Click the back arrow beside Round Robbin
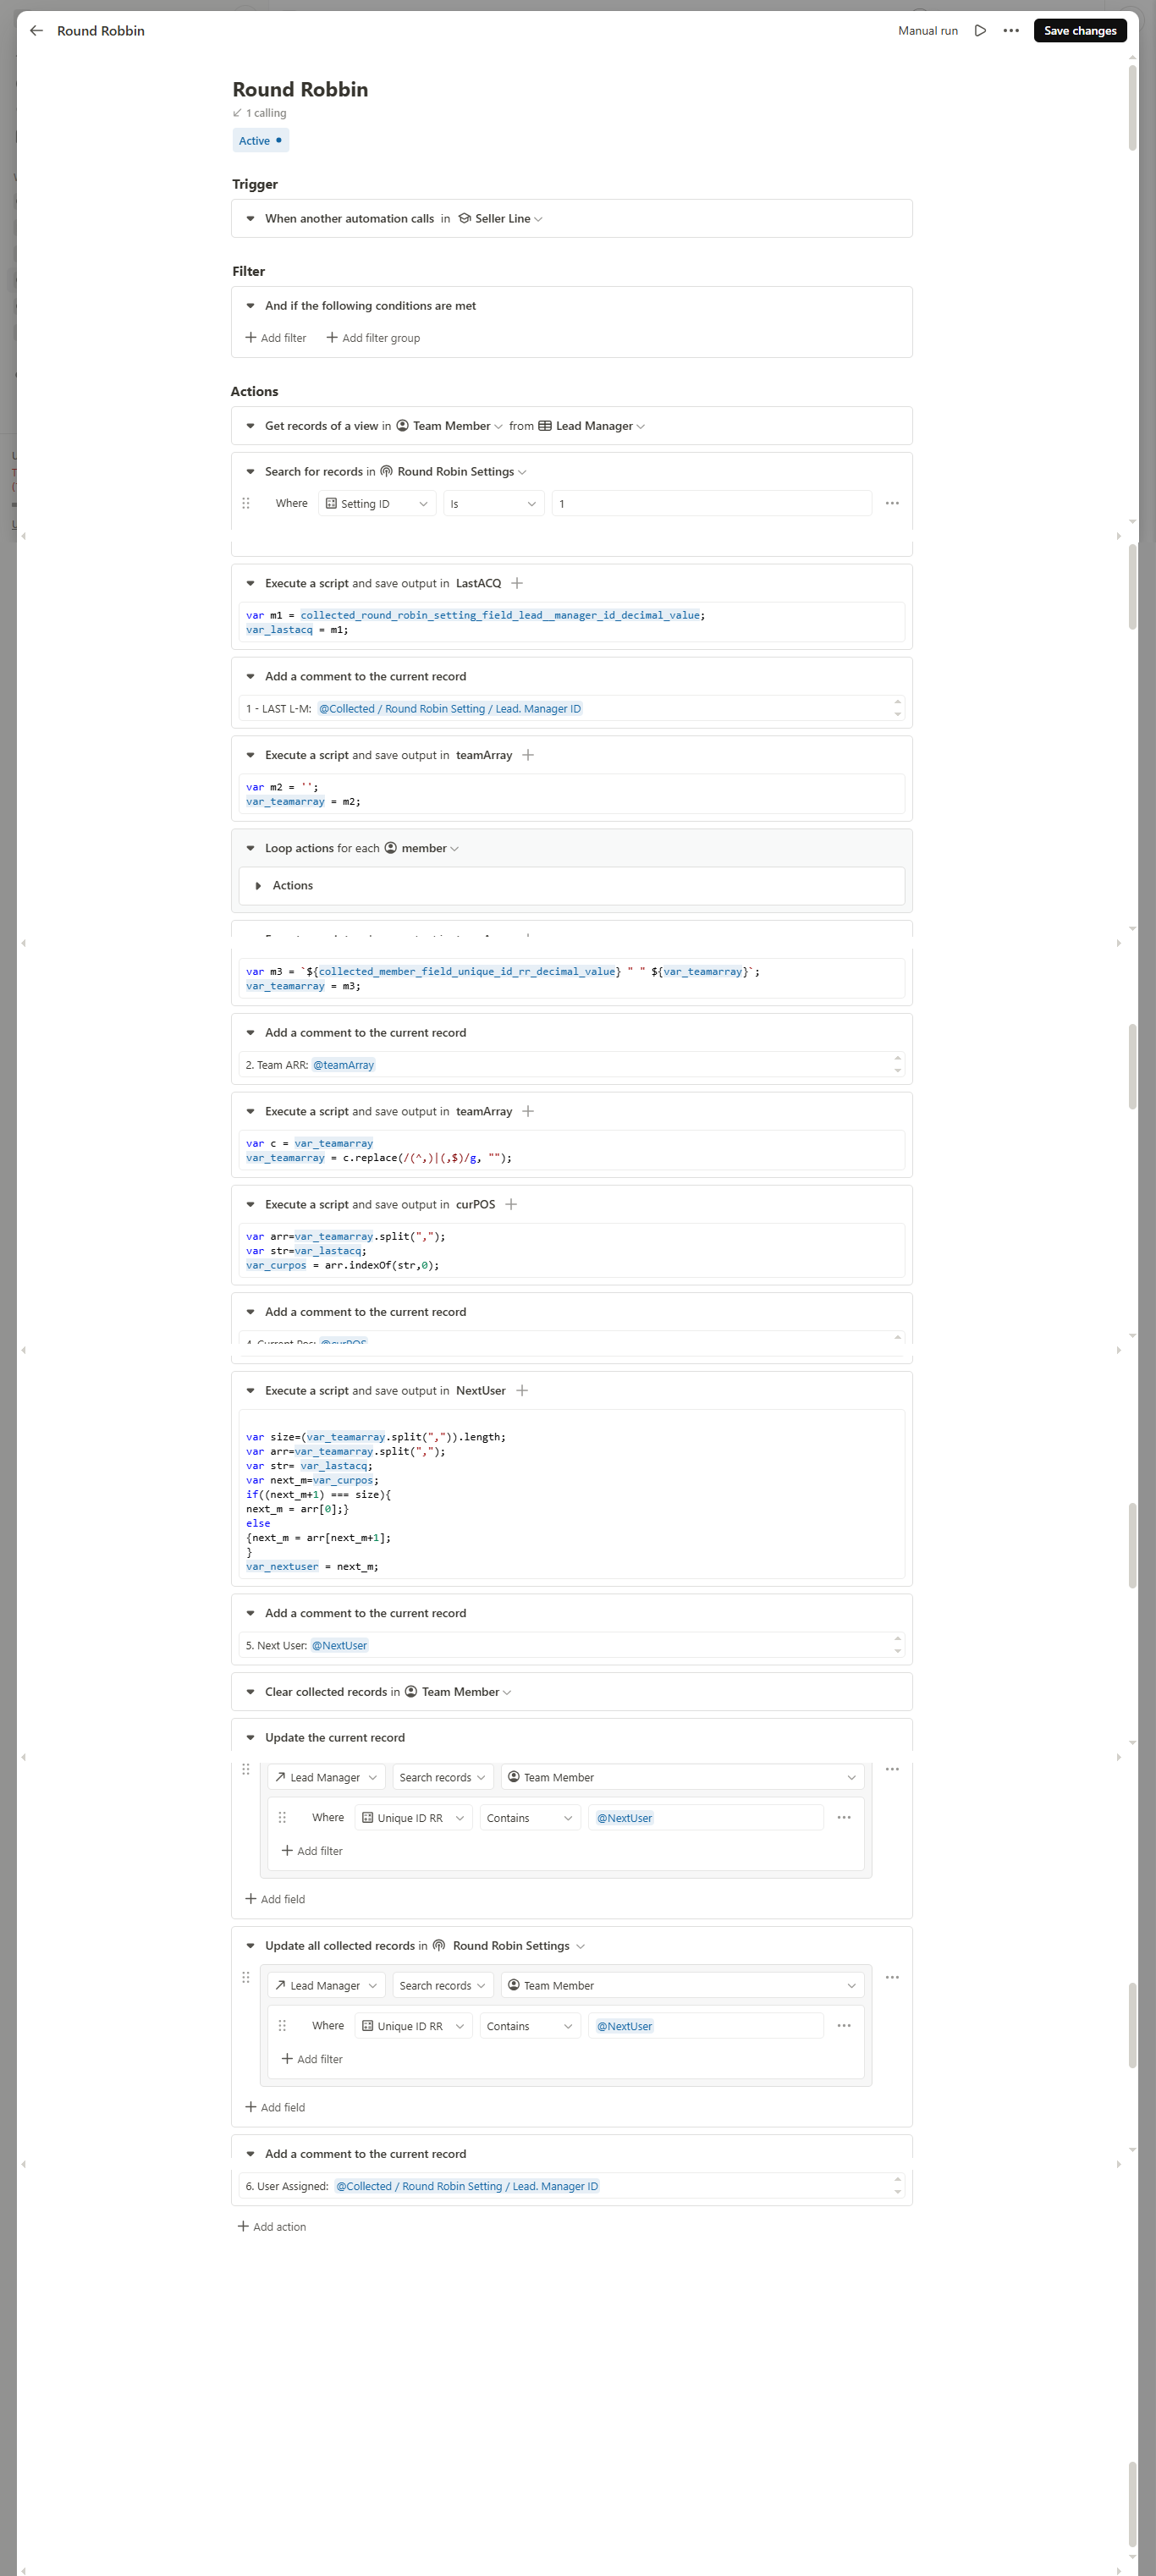This screenshot has width=1156, height=2576. point(37,31)
